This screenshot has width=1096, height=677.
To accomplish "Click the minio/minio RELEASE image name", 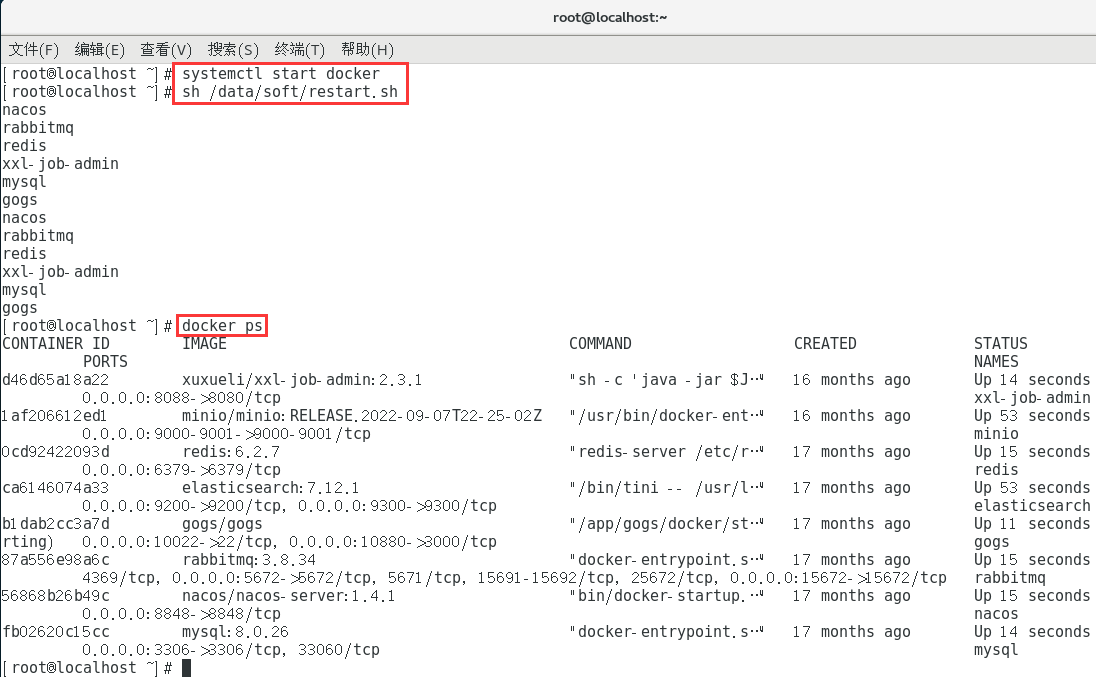I will point(362,416).
